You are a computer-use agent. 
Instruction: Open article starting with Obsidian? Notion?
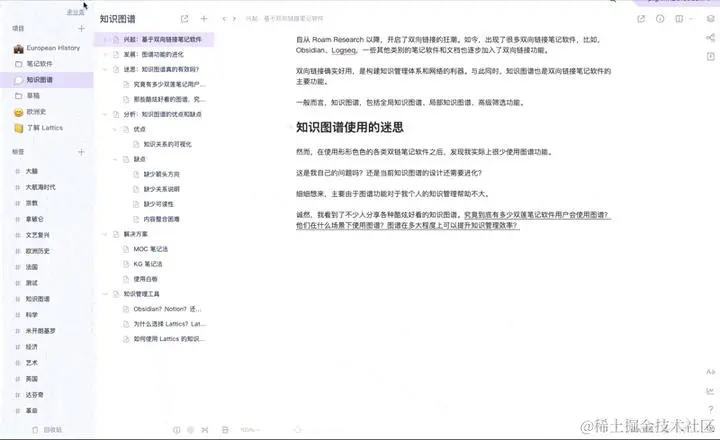168,309
